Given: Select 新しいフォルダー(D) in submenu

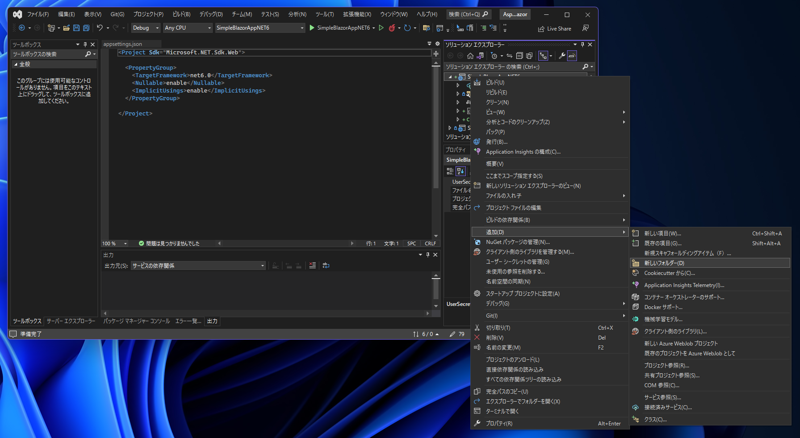Looking at the screenshot, I should (710, 263).
